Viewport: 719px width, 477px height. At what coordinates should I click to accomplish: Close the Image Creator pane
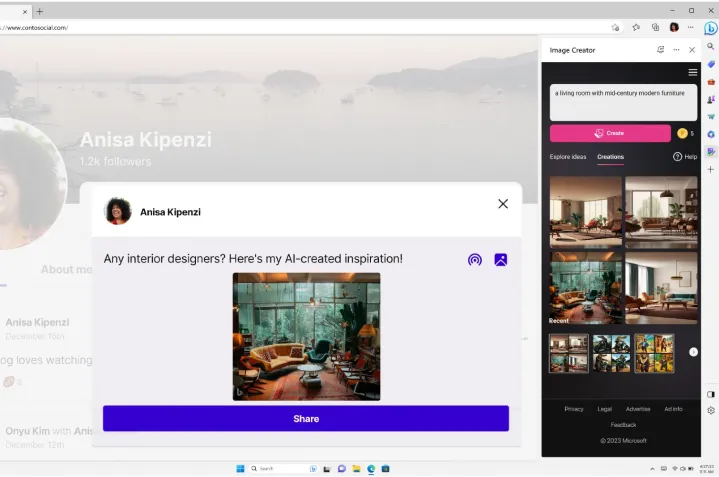click(692, 50)
